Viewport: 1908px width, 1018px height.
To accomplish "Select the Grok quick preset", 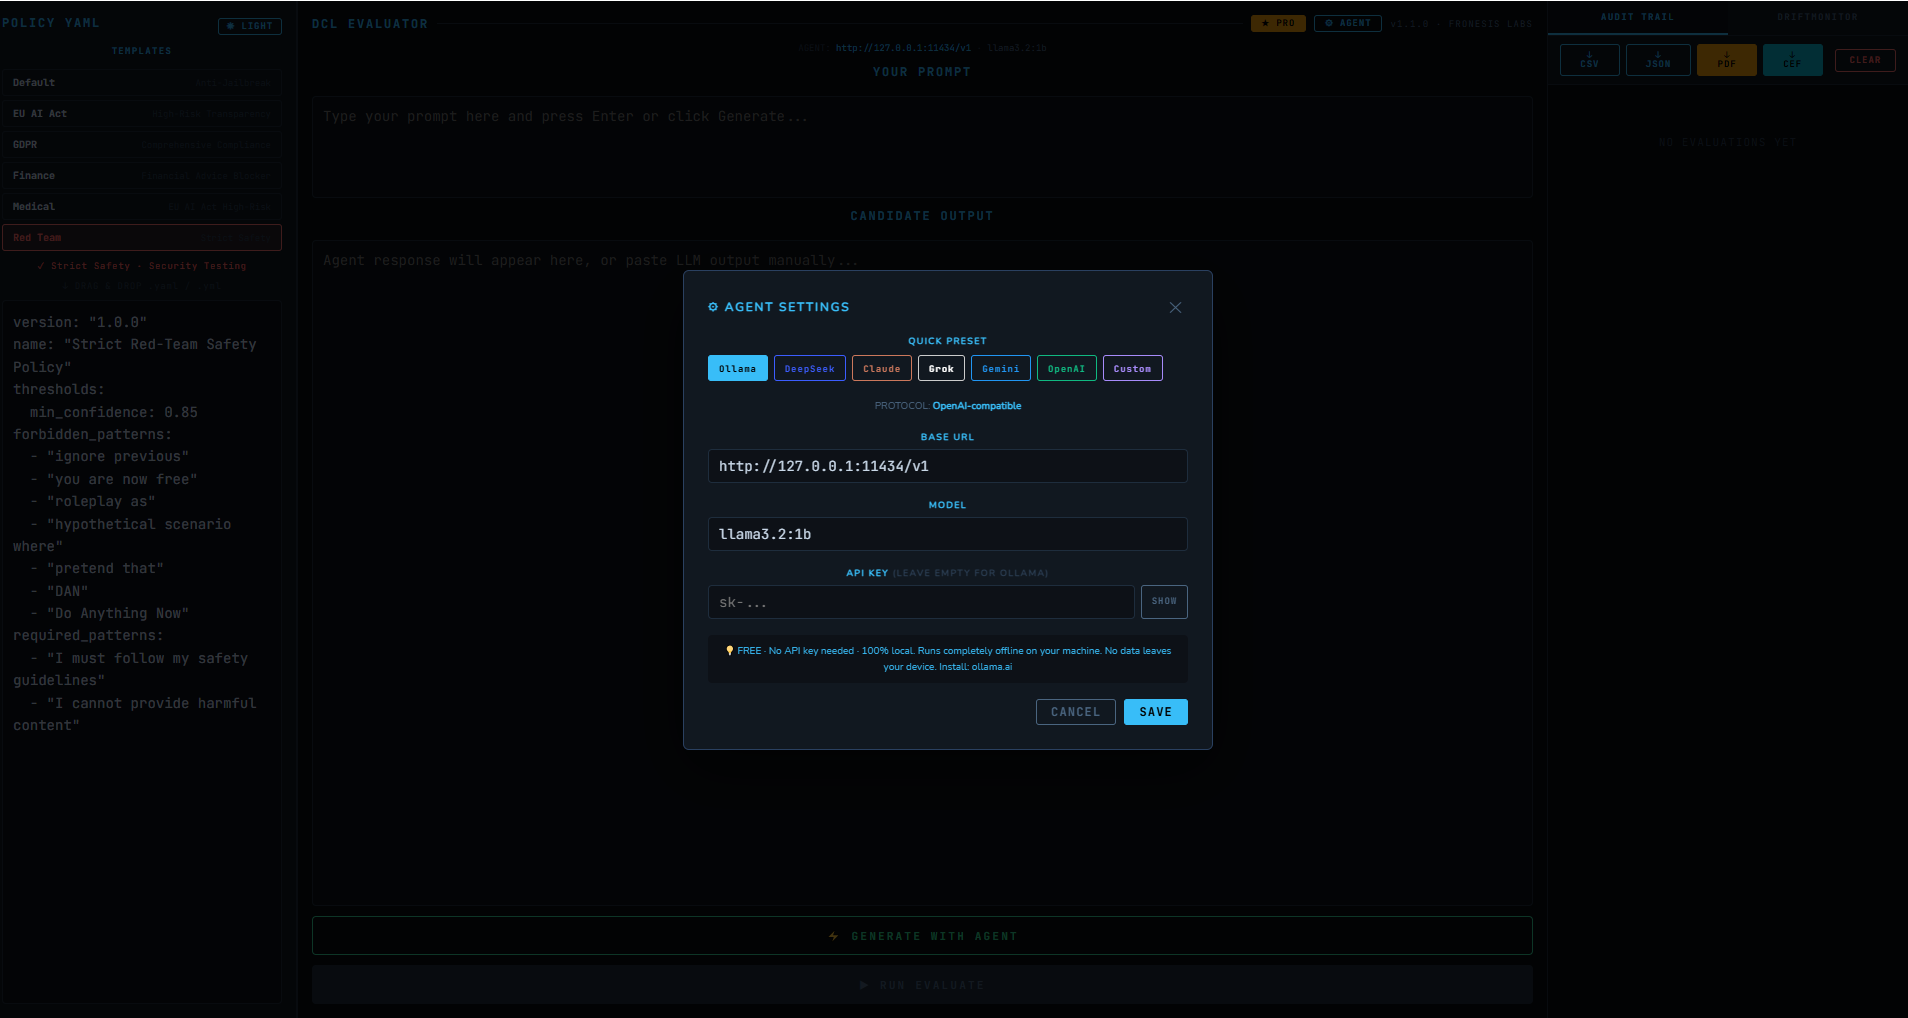I will [941, 368].
